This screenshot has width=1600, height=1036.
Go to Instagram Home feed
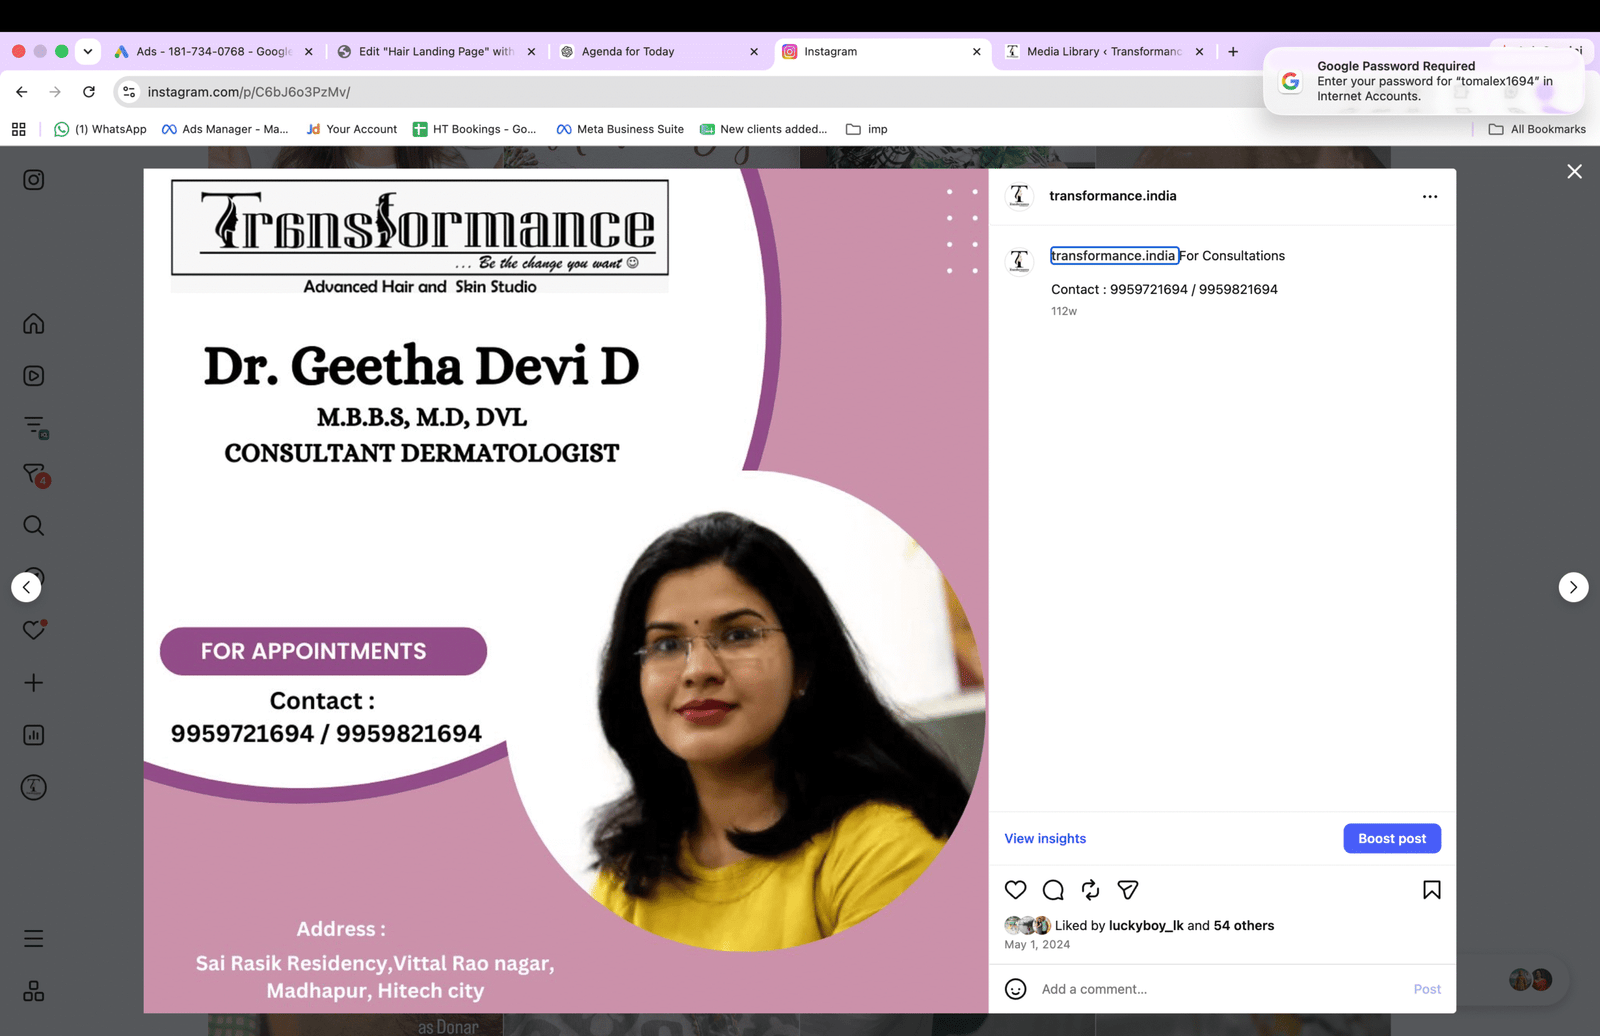click(34, 324)
